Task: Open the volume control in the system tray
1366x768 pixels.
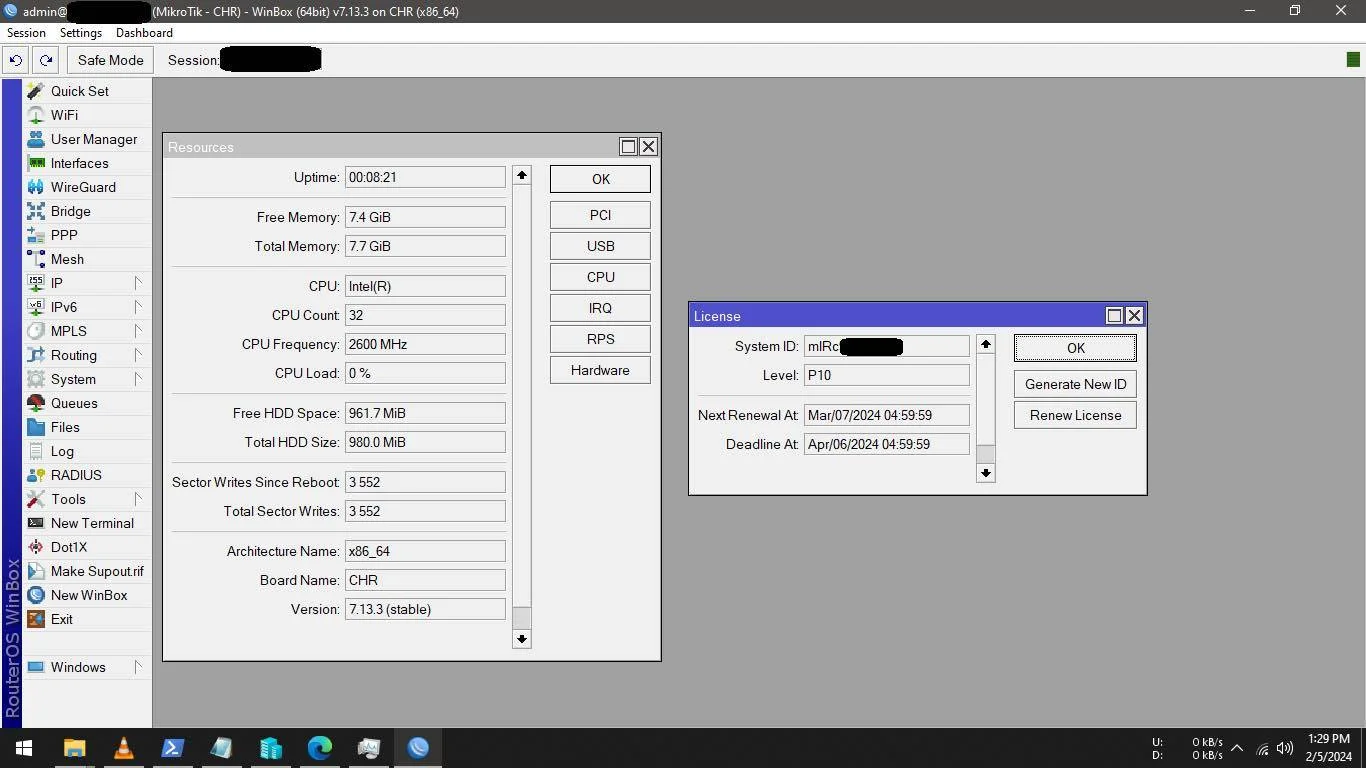Action: (x=1285, y=748)
